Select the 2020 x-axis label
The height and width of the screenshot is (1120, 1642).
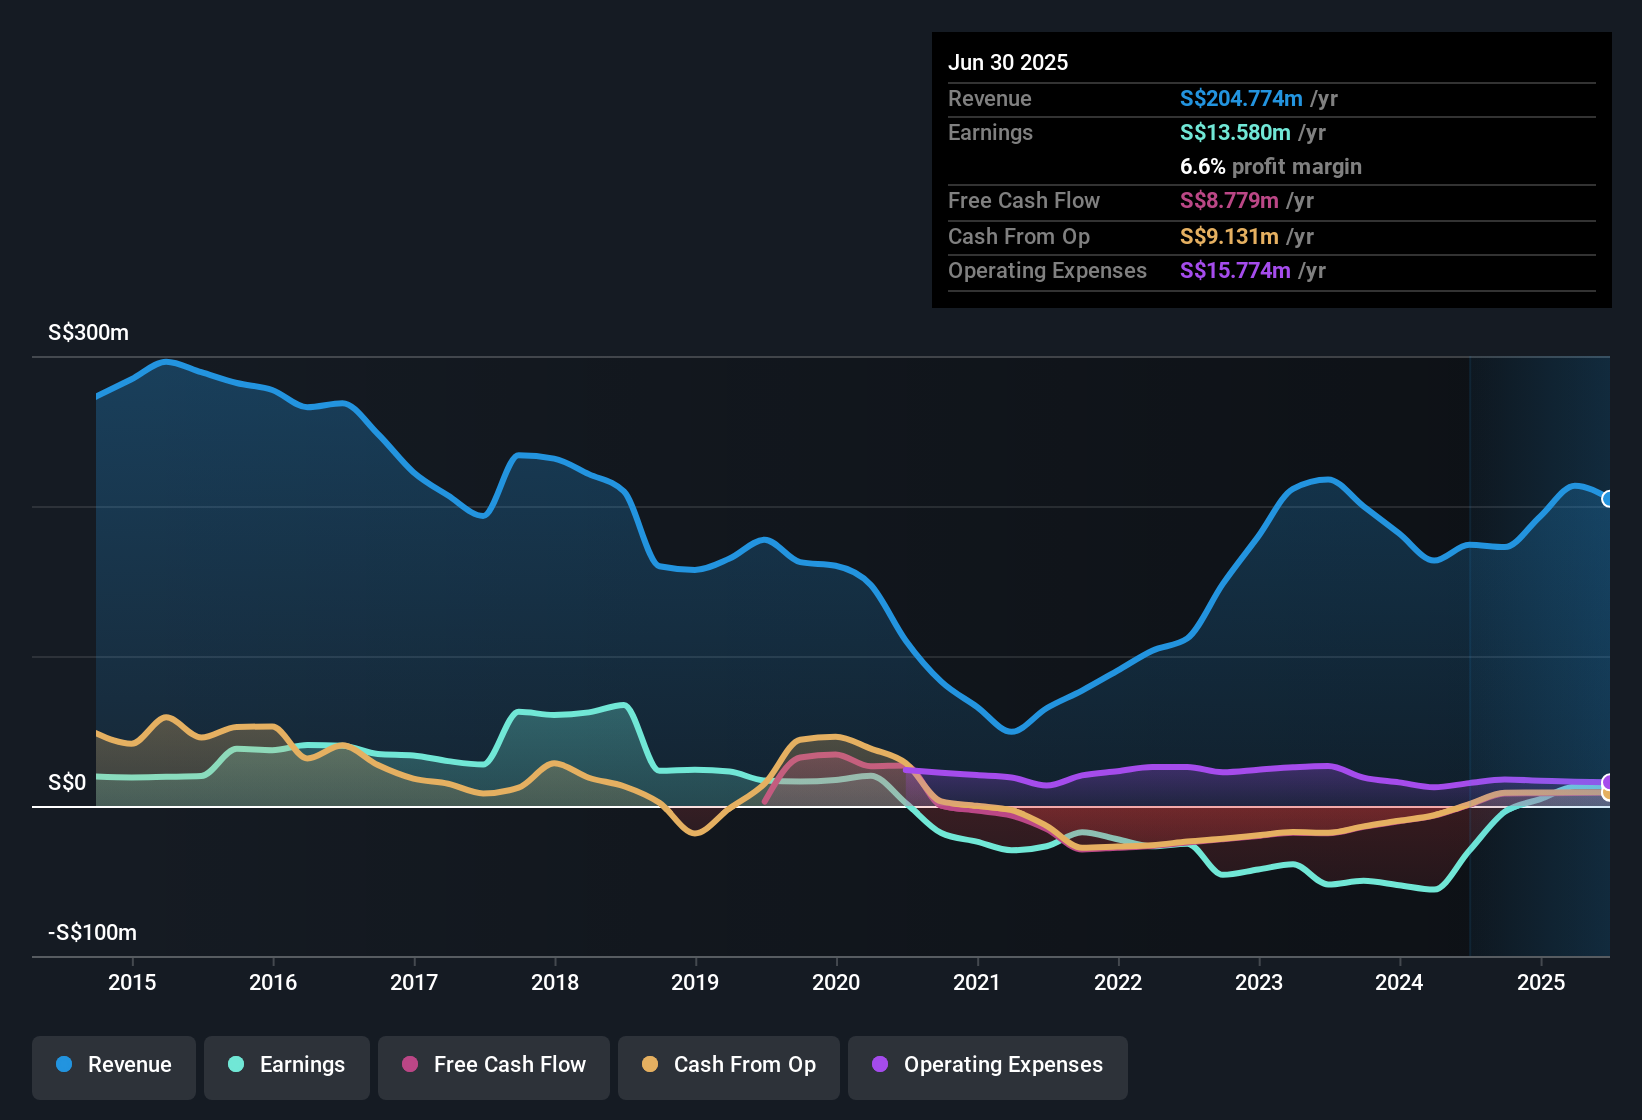point(836,982)
